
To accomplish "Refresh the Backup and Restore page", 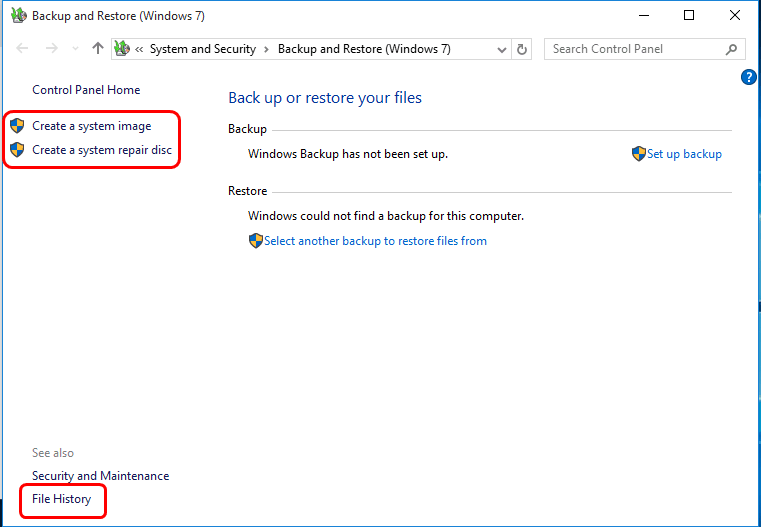I will (x=522, y=49).
